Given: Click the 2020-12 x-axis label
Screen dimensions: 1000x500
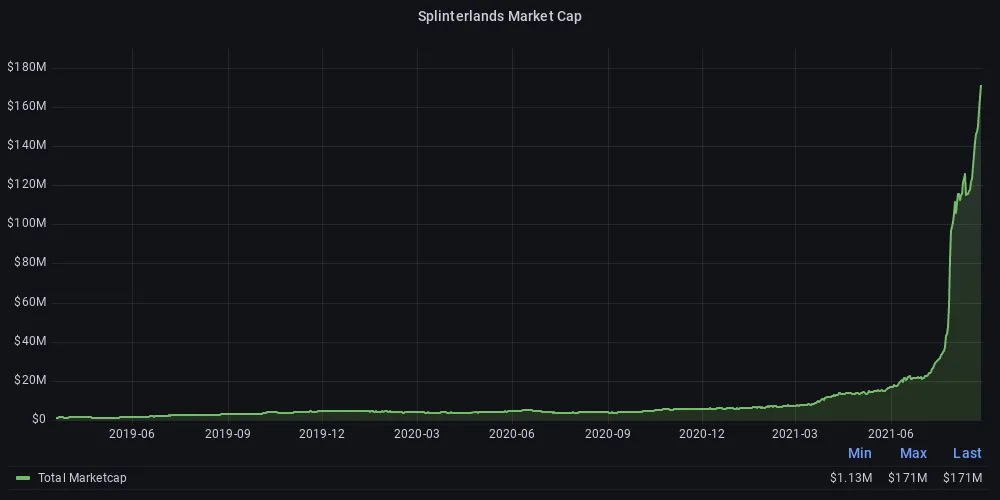Looking at the screenshot, I should pyautogui.click(x=702, y=434).
